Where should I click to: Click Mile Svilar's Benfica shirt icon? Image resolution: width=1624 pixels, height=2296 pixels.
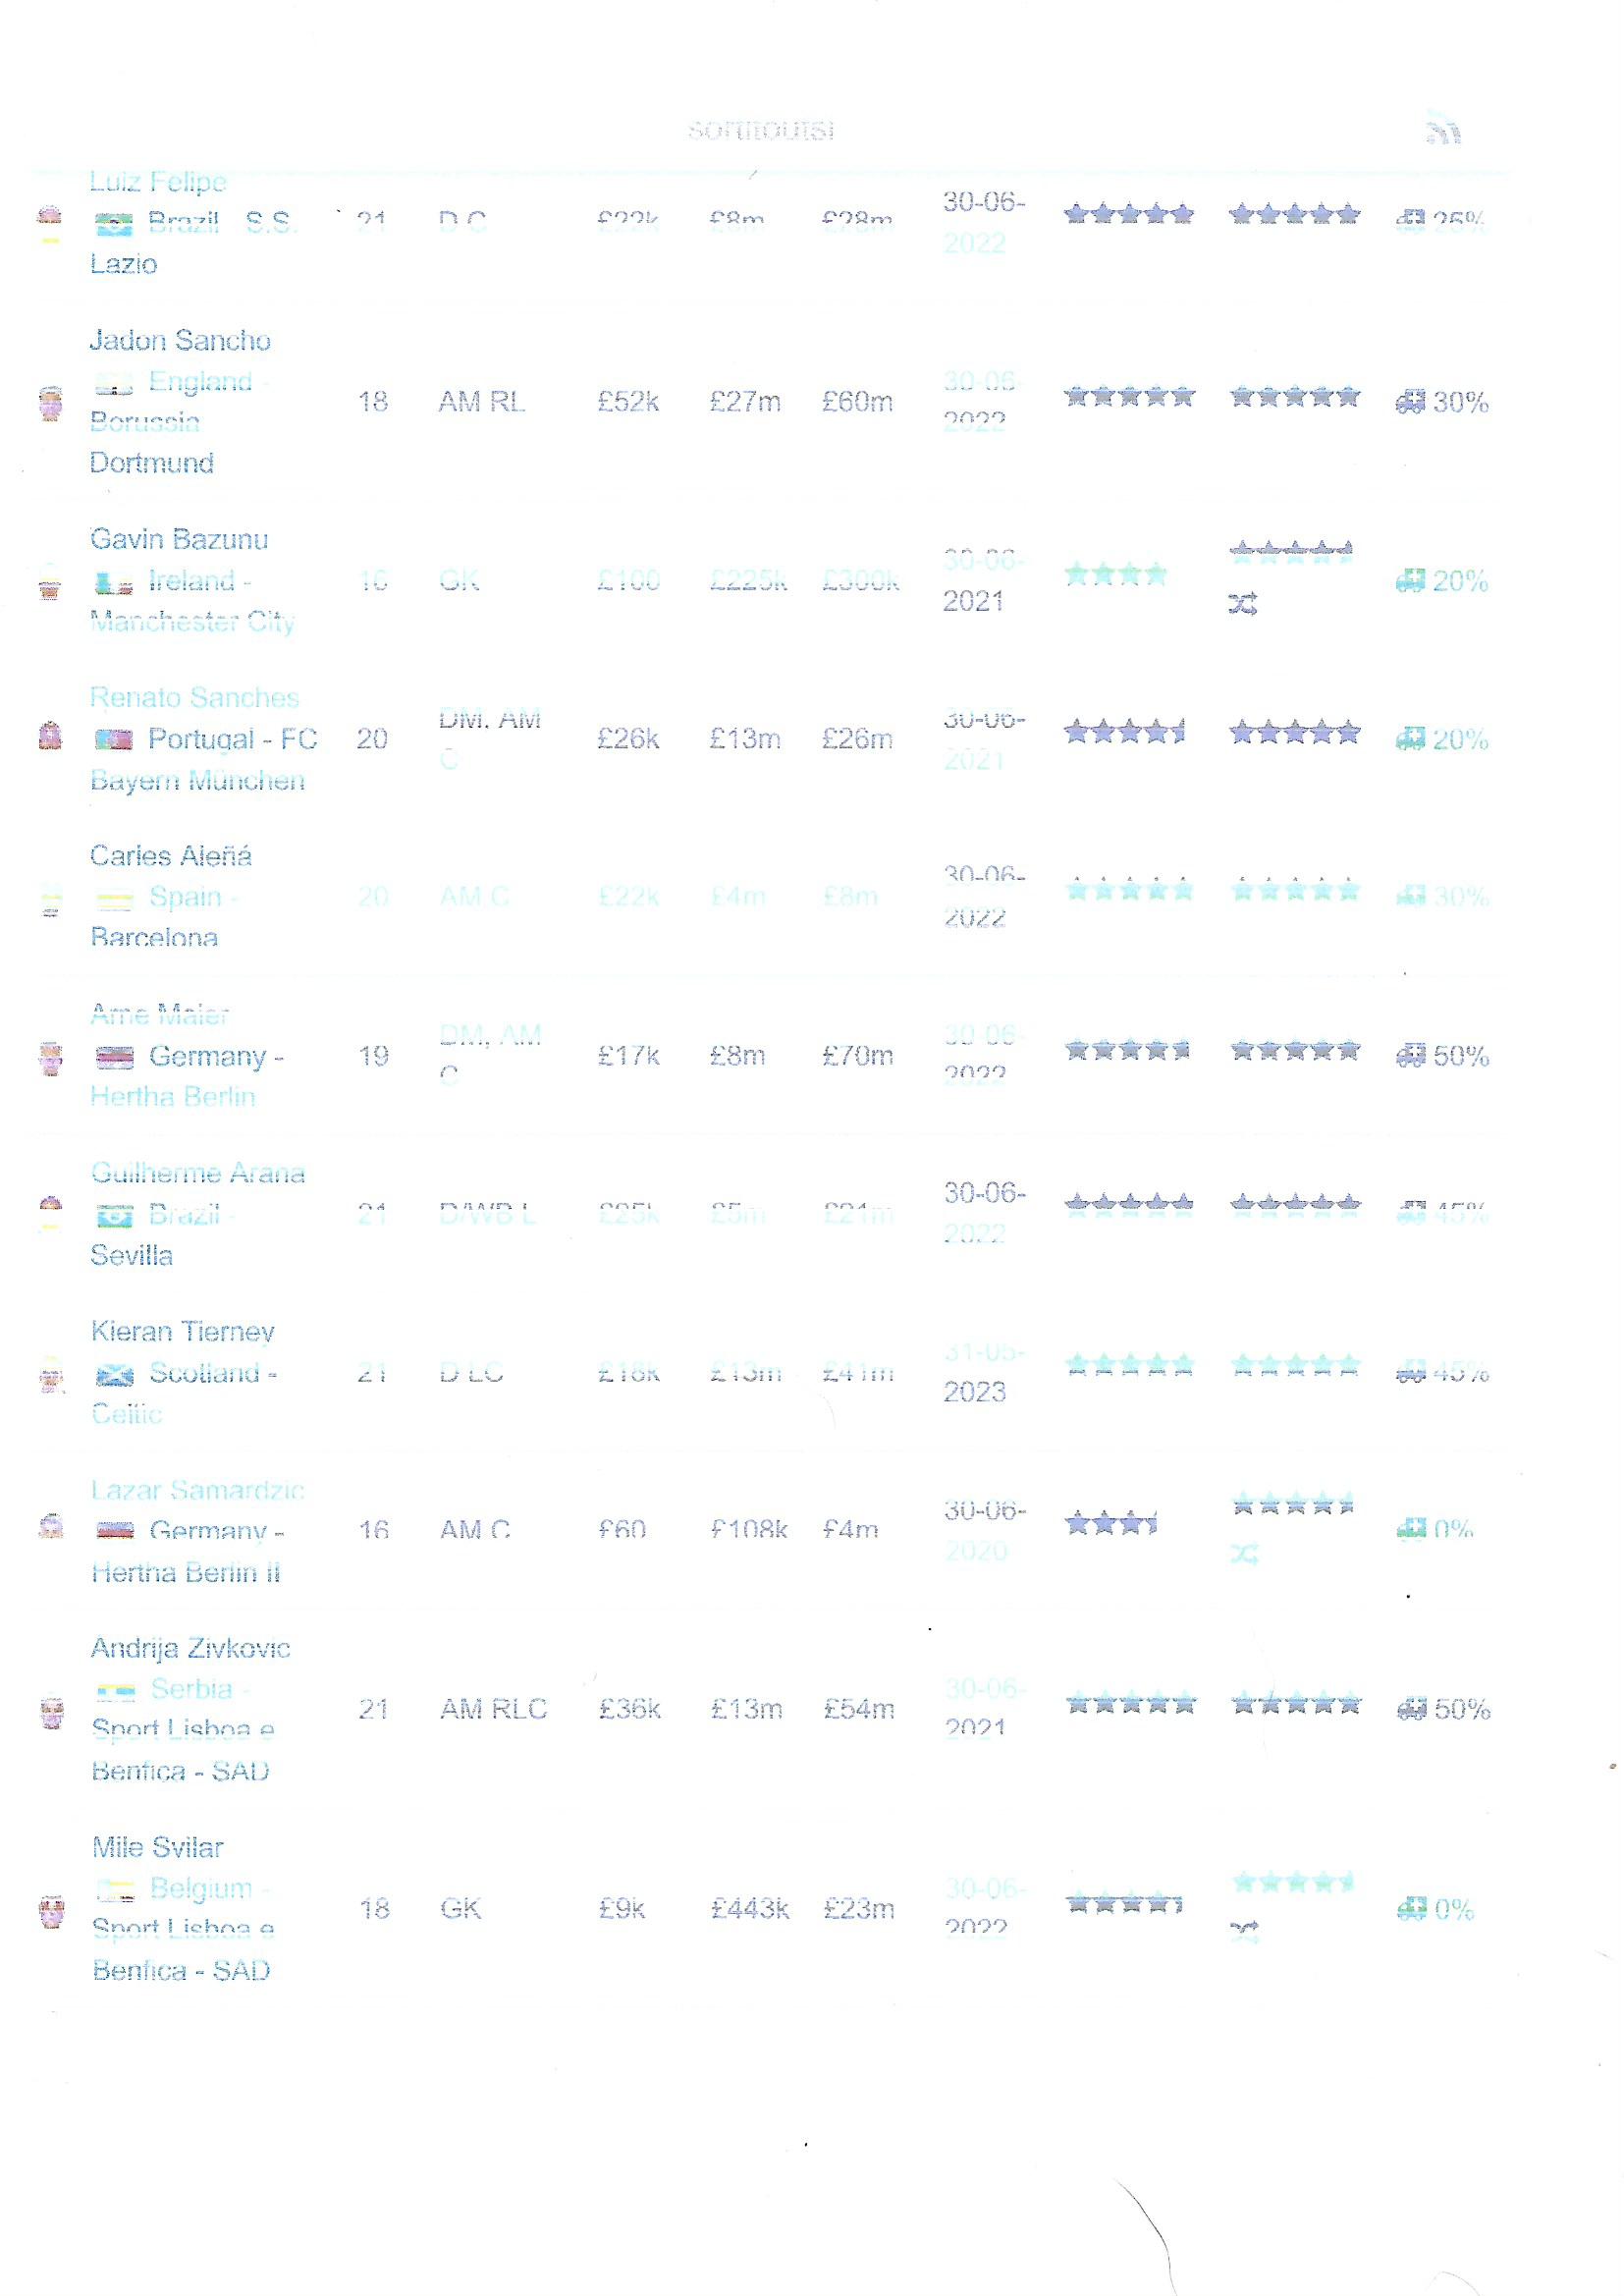click(52, 1913)
